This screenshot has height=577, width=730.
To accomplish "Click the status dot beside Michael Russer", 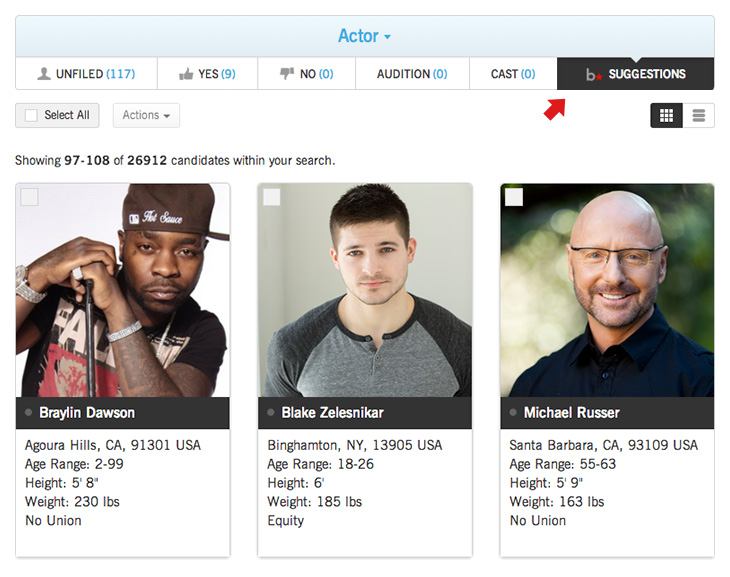I will (x=514, y=413).
